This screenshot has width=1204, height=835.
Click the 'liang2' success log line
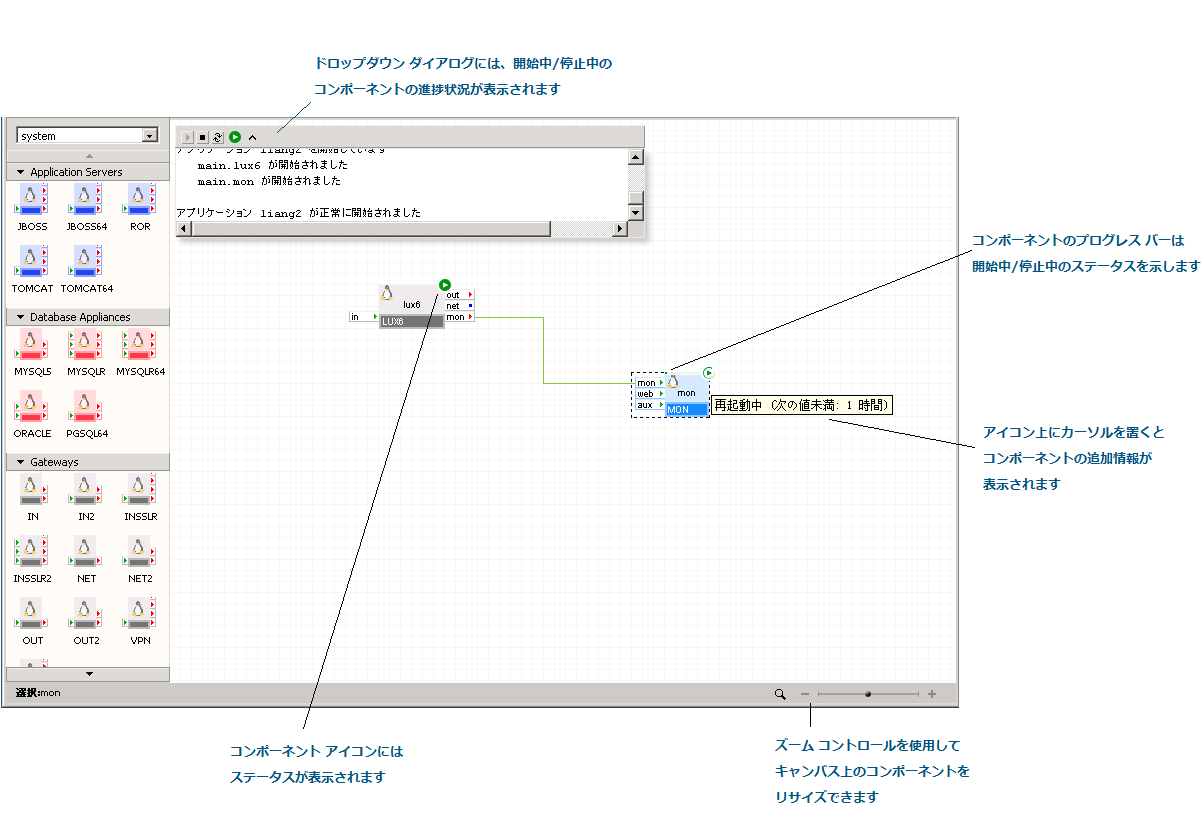[x=298, y=213]
